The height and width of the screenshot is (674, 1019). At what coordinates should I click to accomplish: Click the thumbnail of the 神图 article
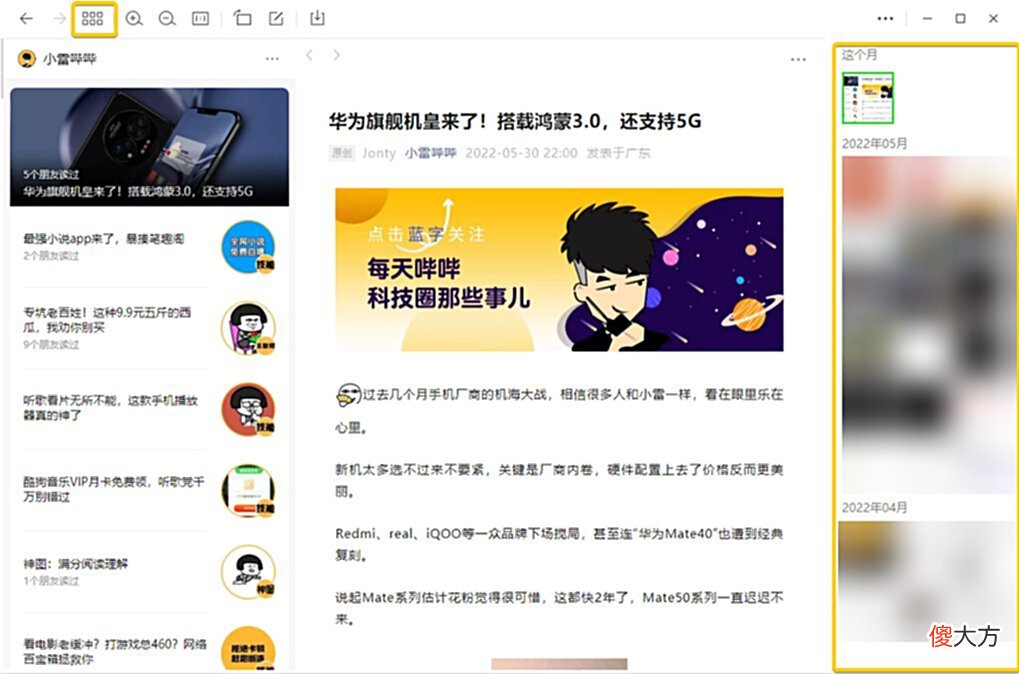[248, 572]
